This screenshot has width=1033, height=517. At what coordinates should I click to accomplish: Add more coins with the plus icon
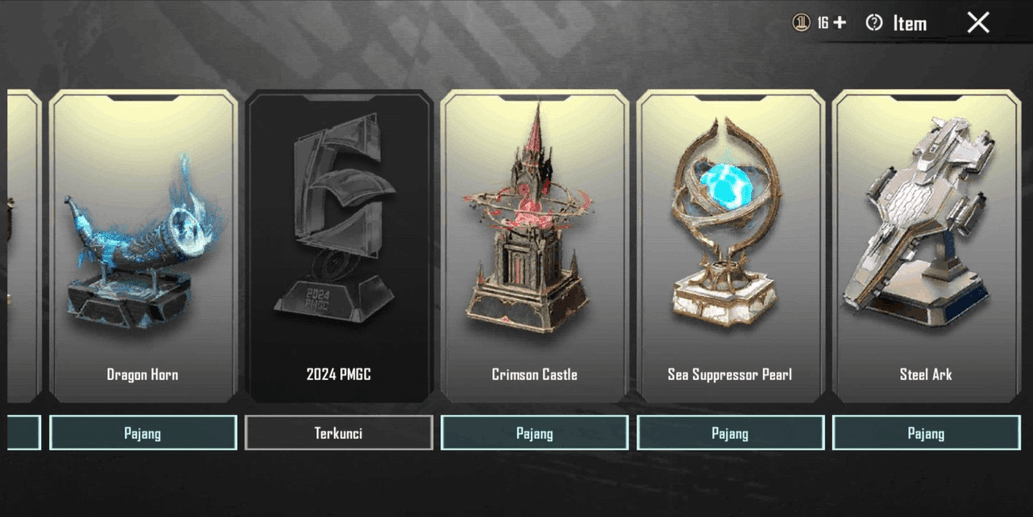coord(839,22)
